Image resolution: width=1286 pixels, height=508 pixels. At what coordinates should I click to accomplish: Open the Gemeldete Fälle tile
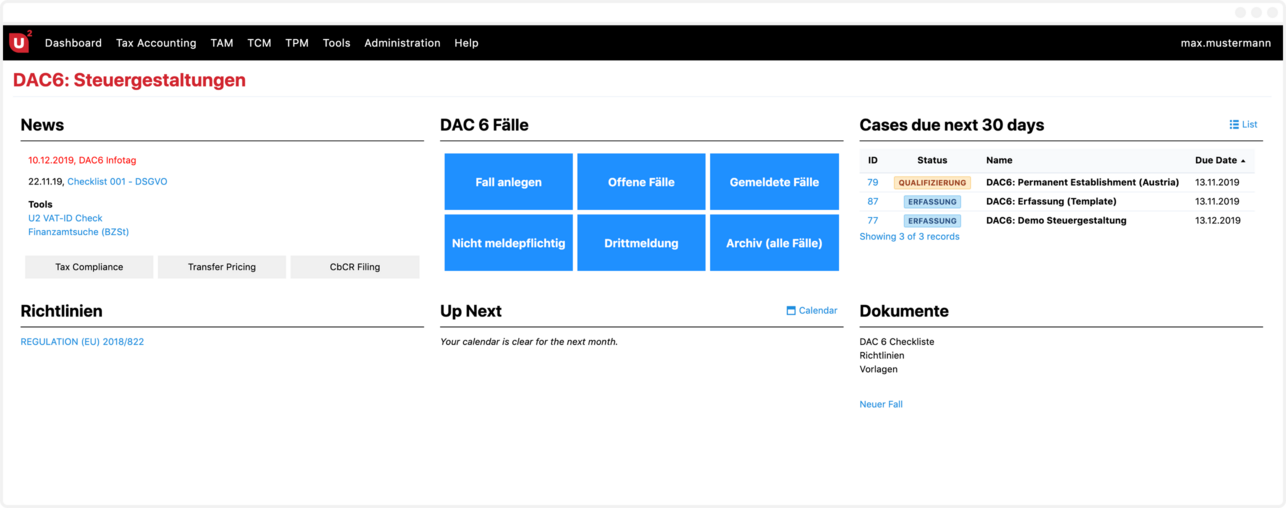pyautogui.click(x=774, y=182)
